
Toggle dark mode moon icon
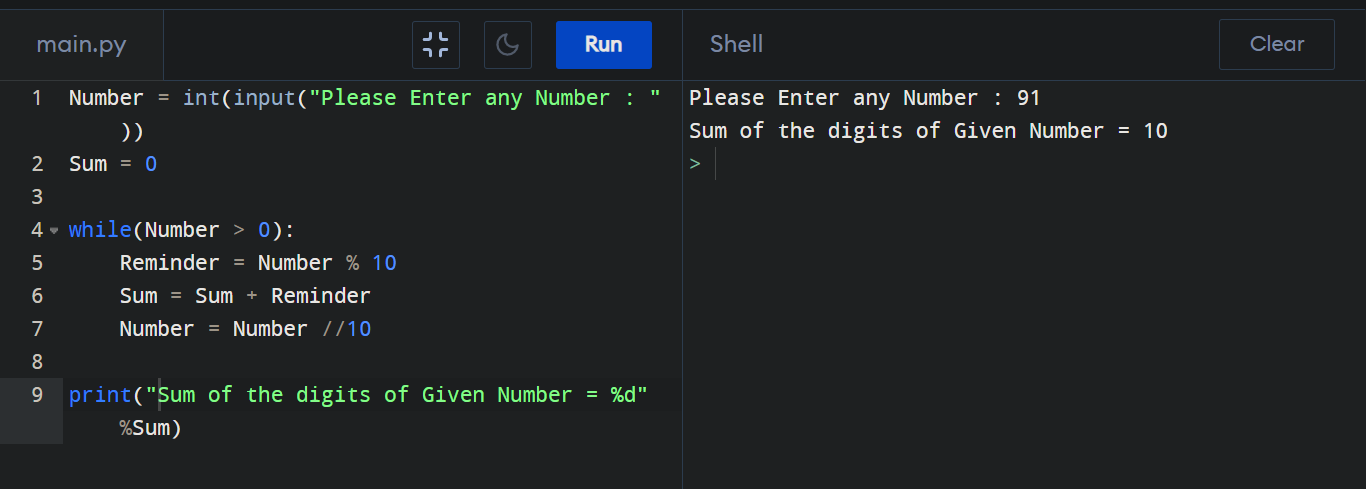click(508, 44)
